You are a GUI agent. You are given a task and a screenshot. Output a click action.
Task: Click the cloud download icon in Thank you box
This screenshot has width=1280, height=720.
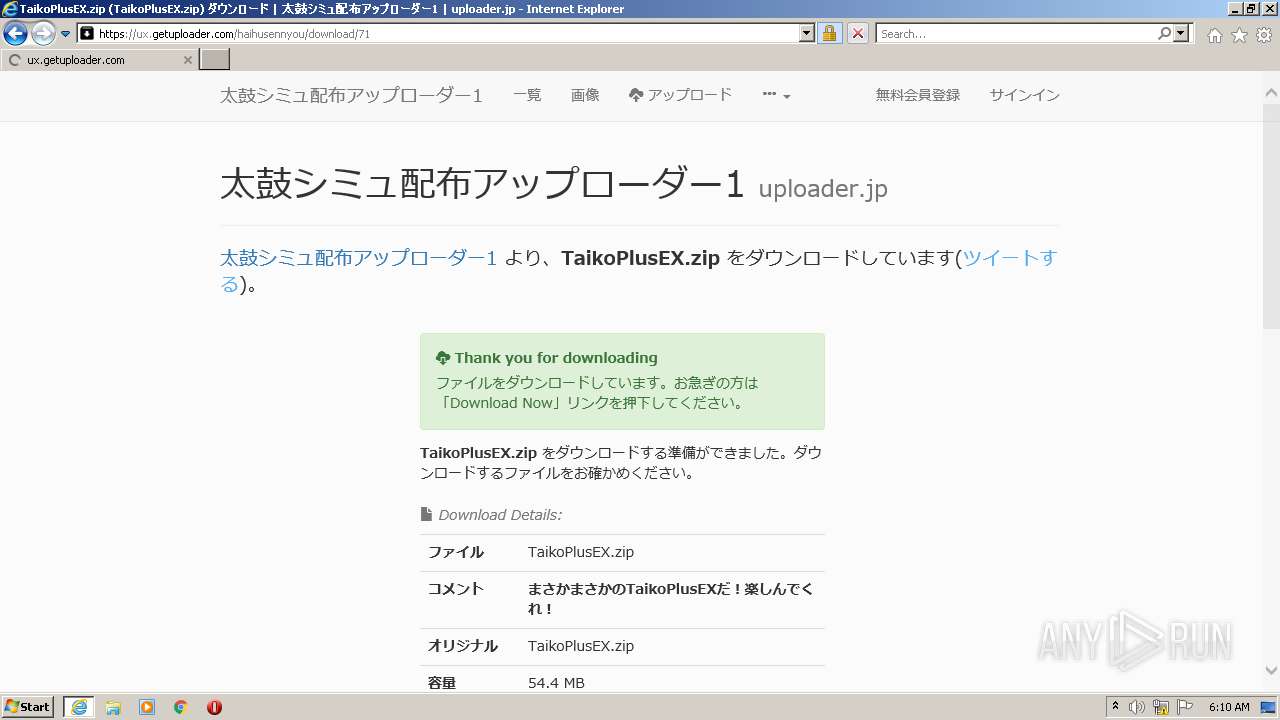pos(443,358)
